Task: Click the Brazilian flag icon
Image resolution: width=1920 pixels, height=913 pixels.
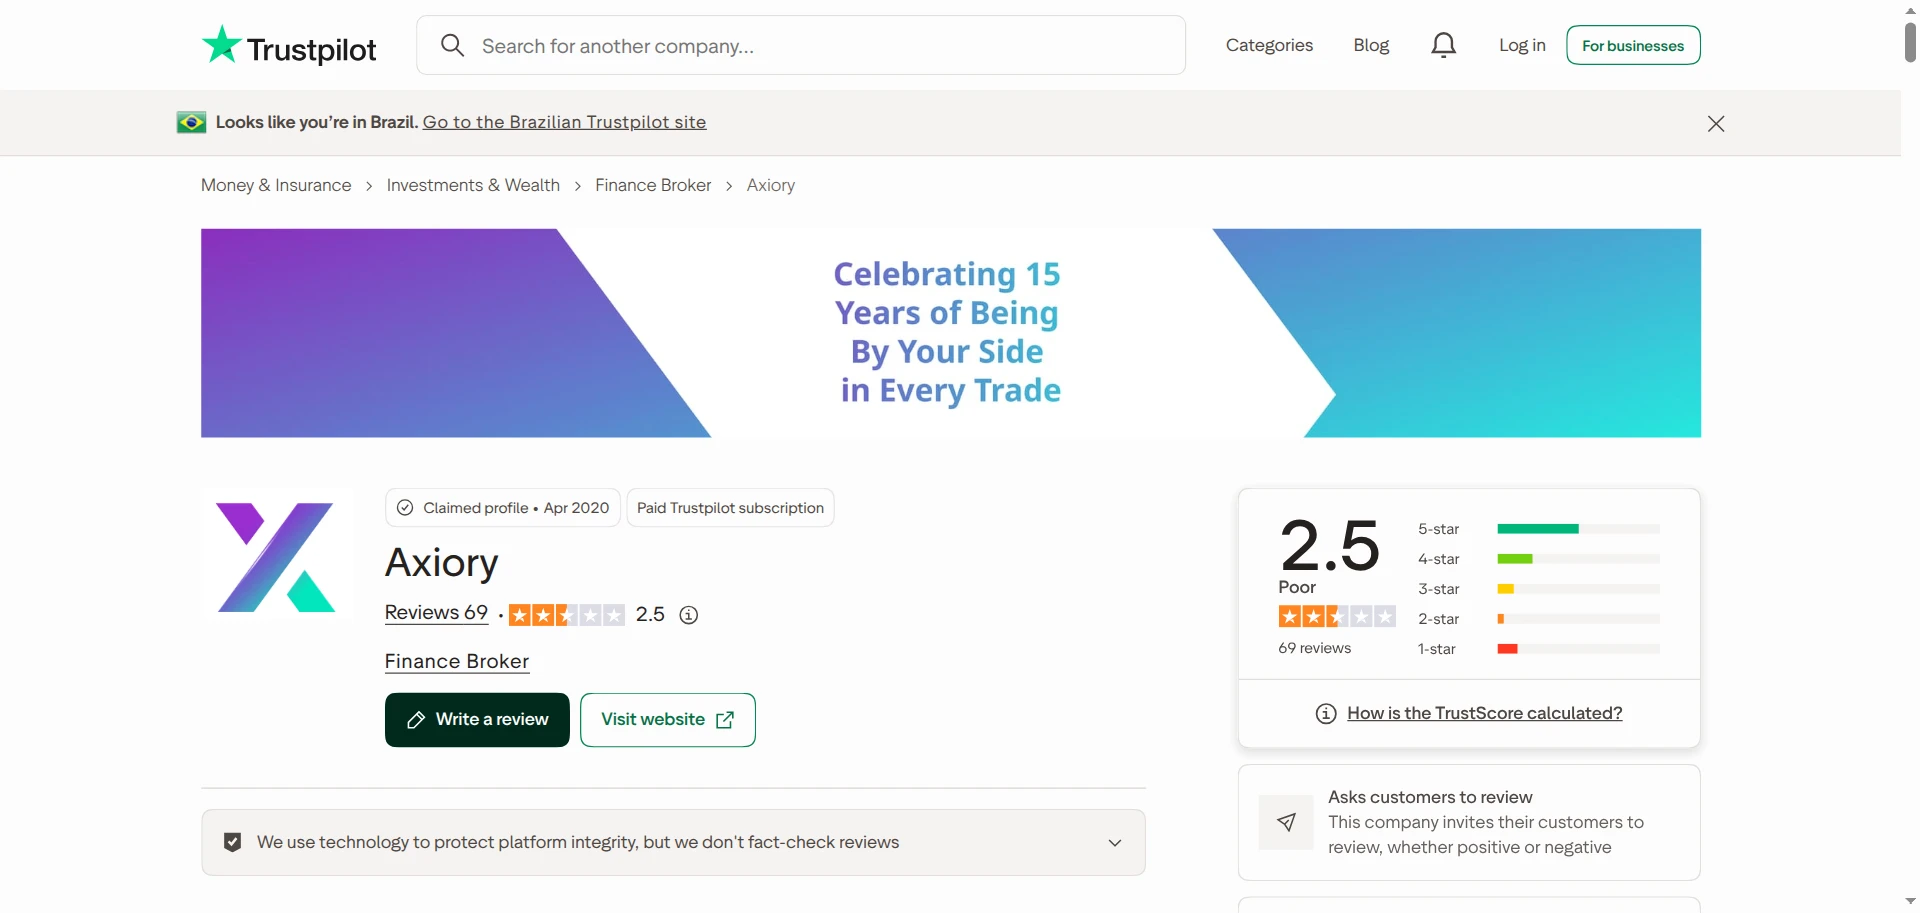Action: [x=191, y=123]
